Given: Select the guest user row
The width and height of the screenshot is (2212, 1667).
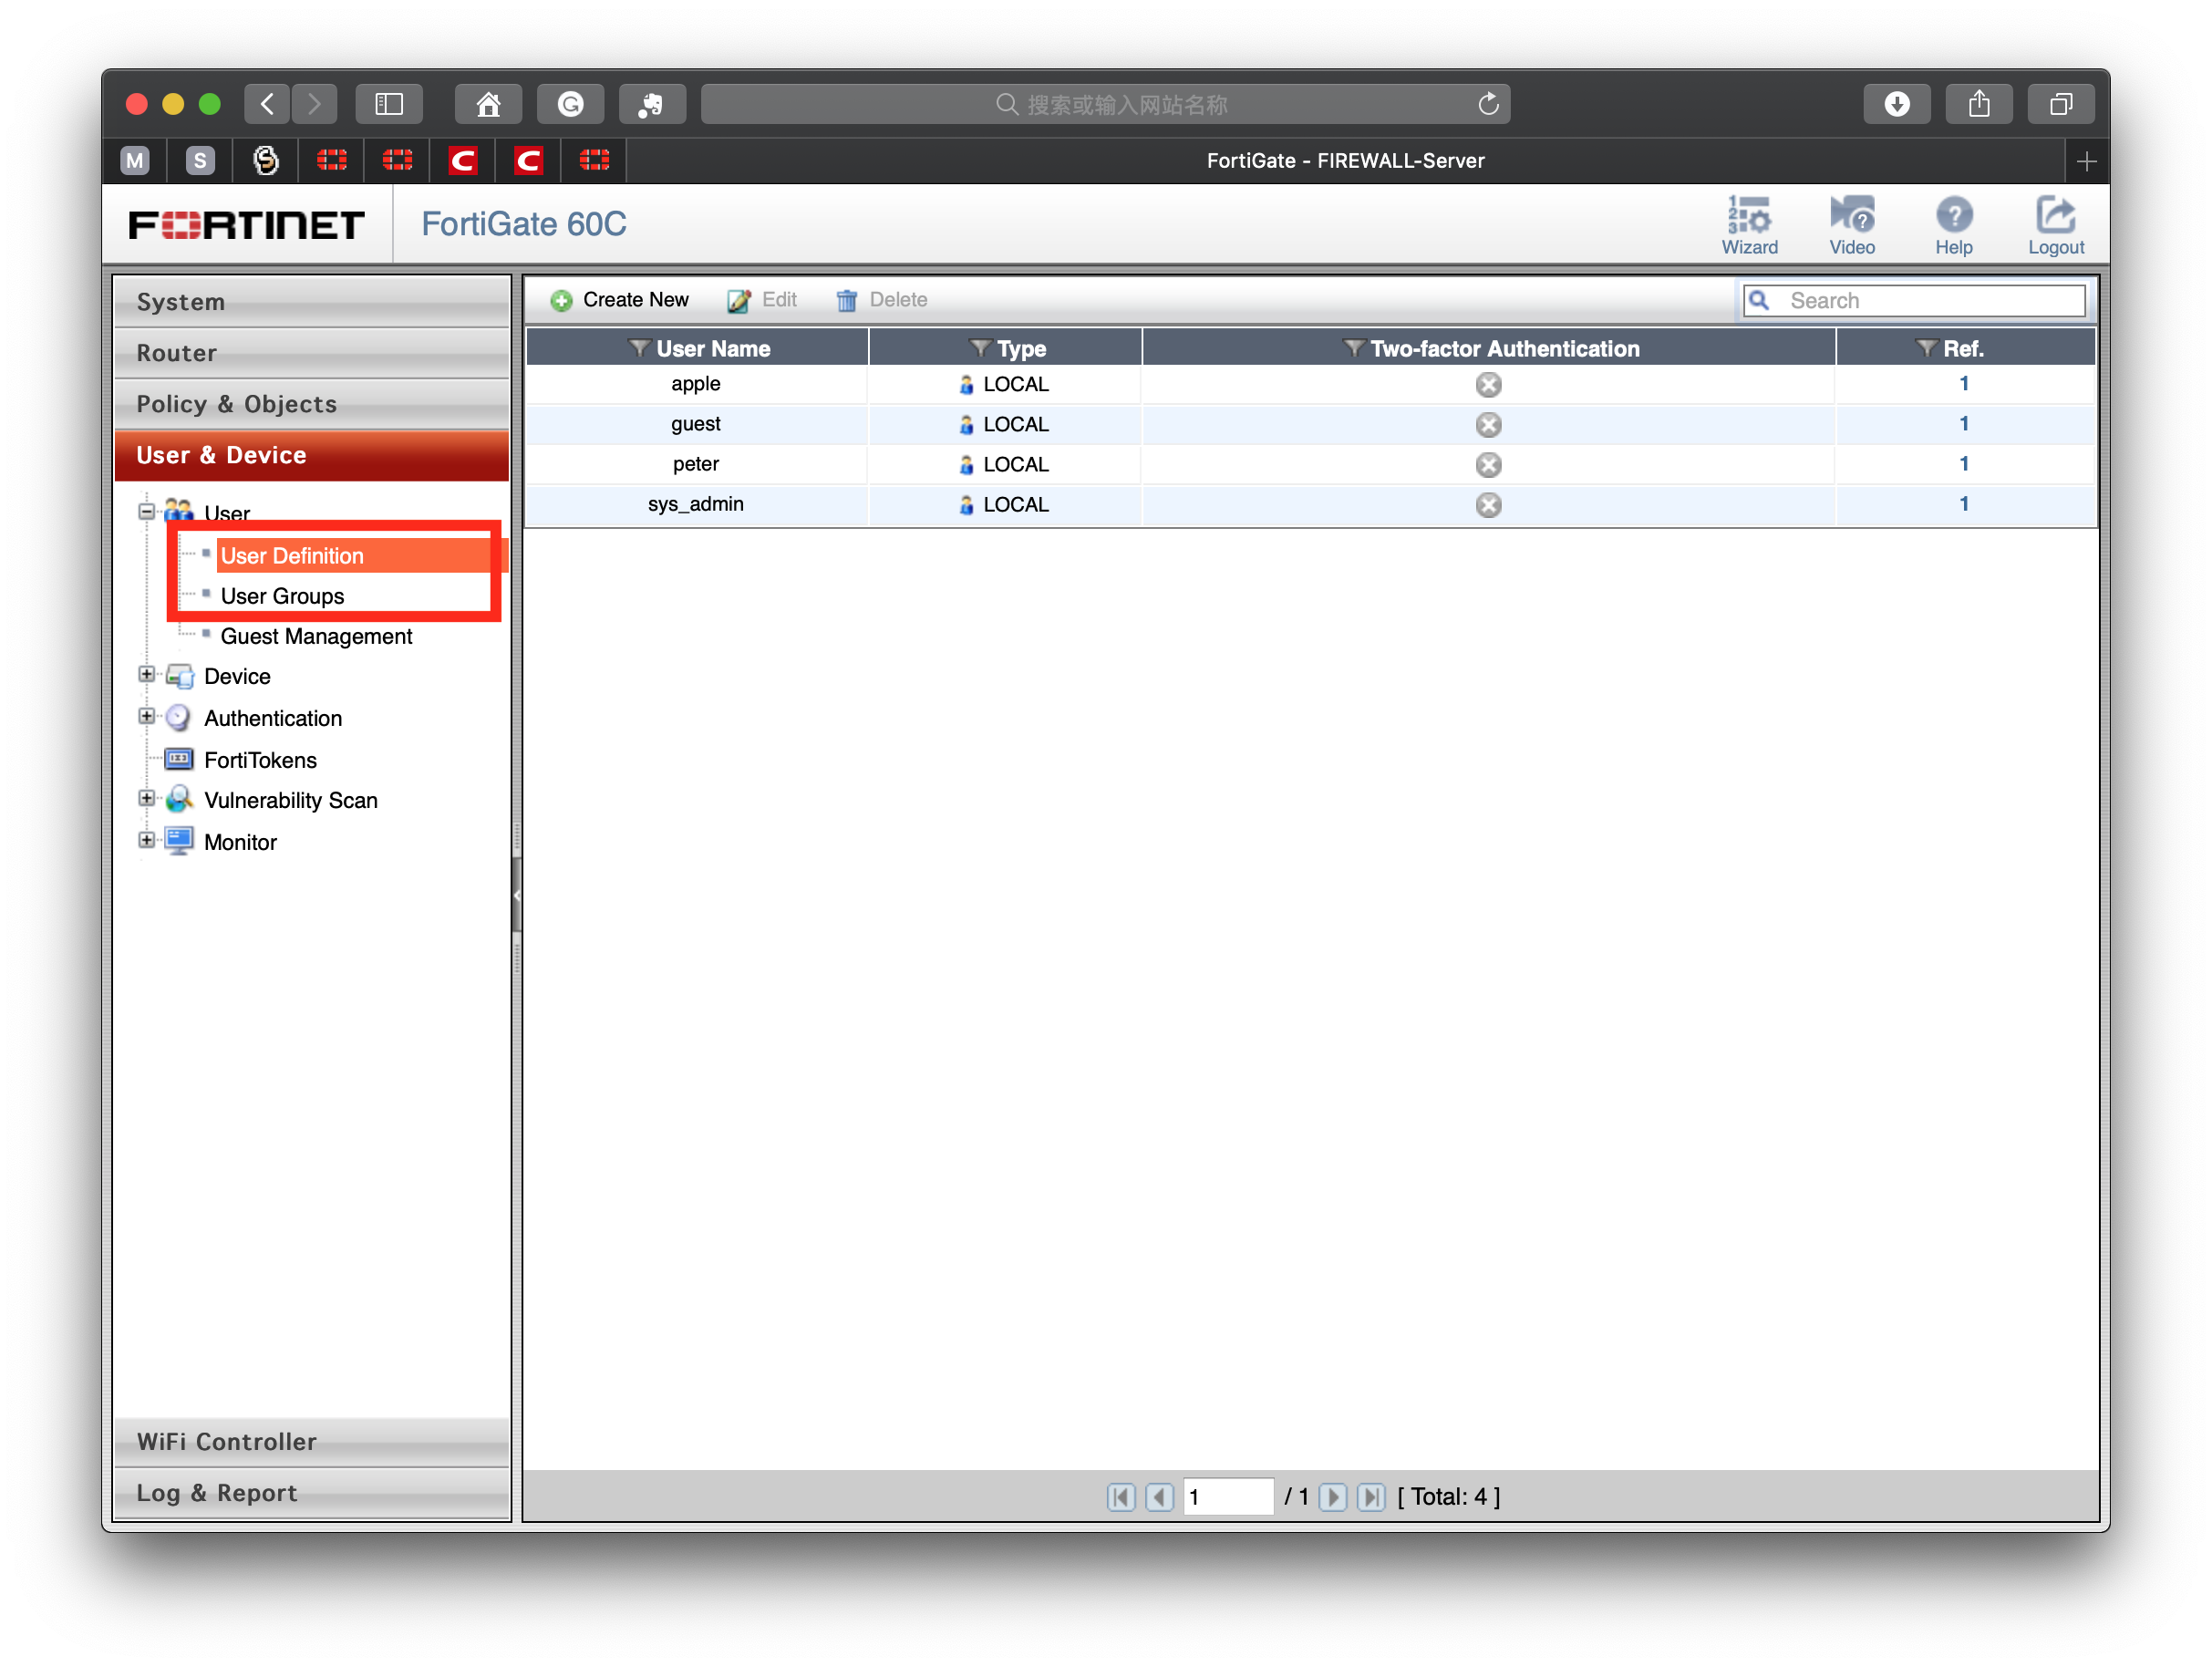Looking at the screenshot, I should [x=1310, y=424].
